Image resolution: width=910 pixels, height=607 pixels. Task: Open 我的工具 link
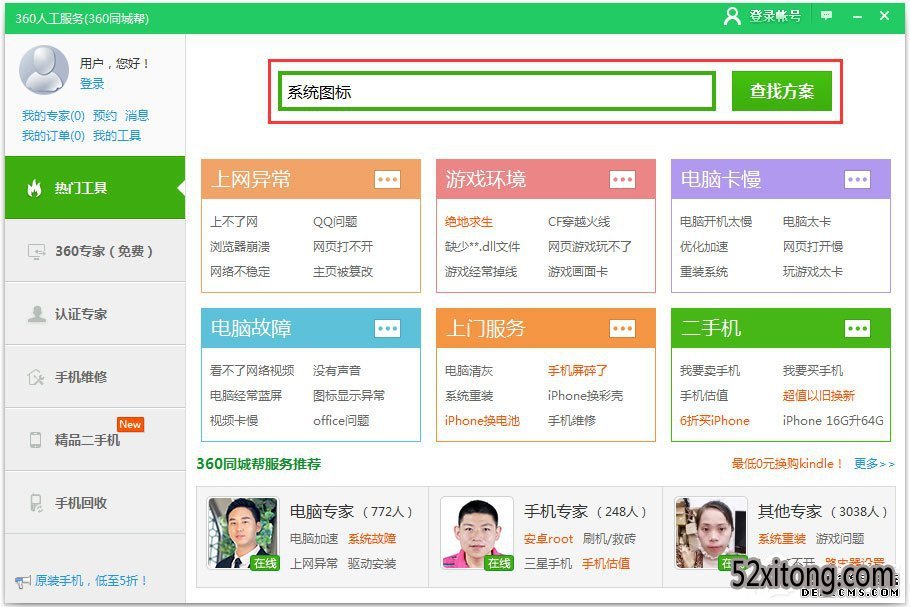(x=117, y=136)
